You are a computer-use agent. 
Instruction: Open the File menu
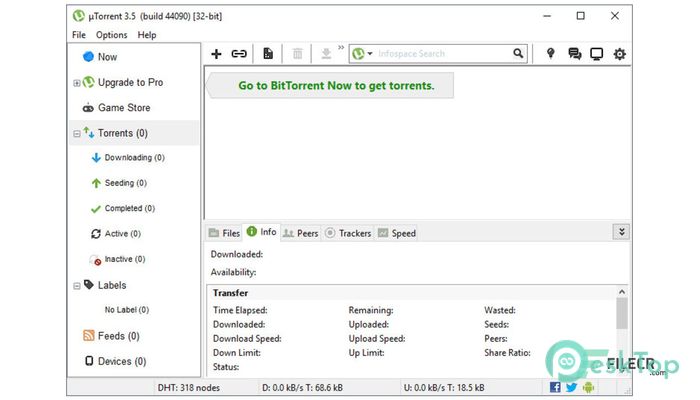[79, 35]
